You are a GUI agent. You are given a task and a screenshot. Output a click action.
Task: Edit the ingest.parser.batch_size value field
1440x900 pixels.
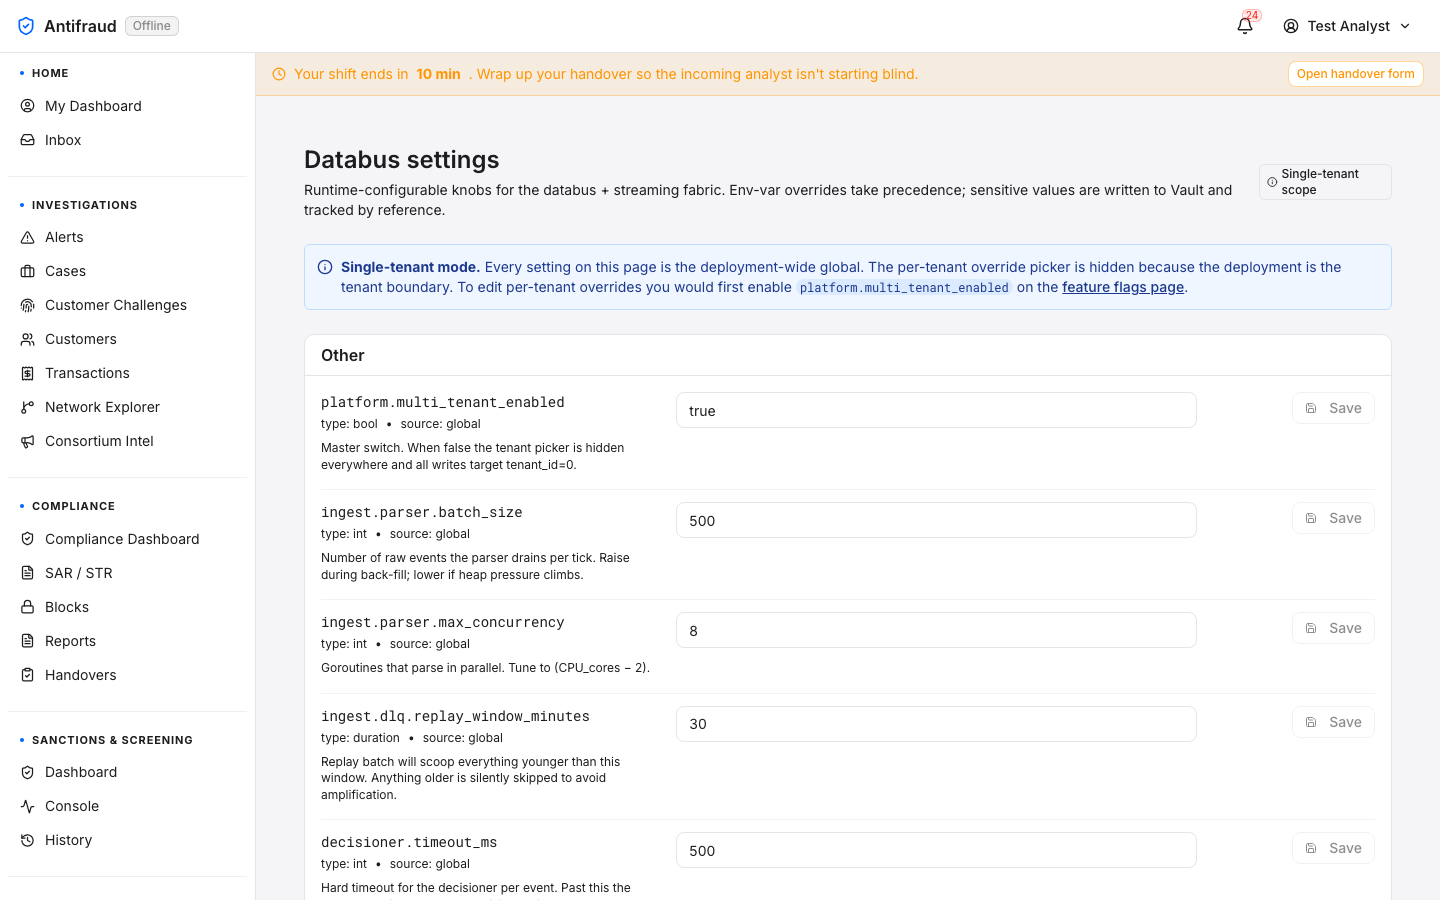click(936, 520)
